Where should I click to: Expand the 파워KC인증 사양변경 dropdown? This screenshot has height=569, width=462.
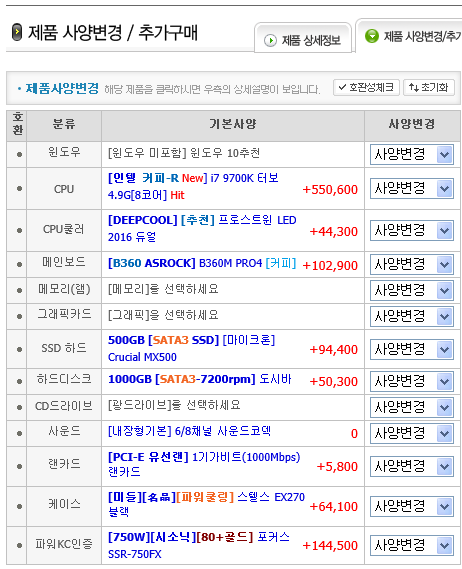tap(412, 545)
